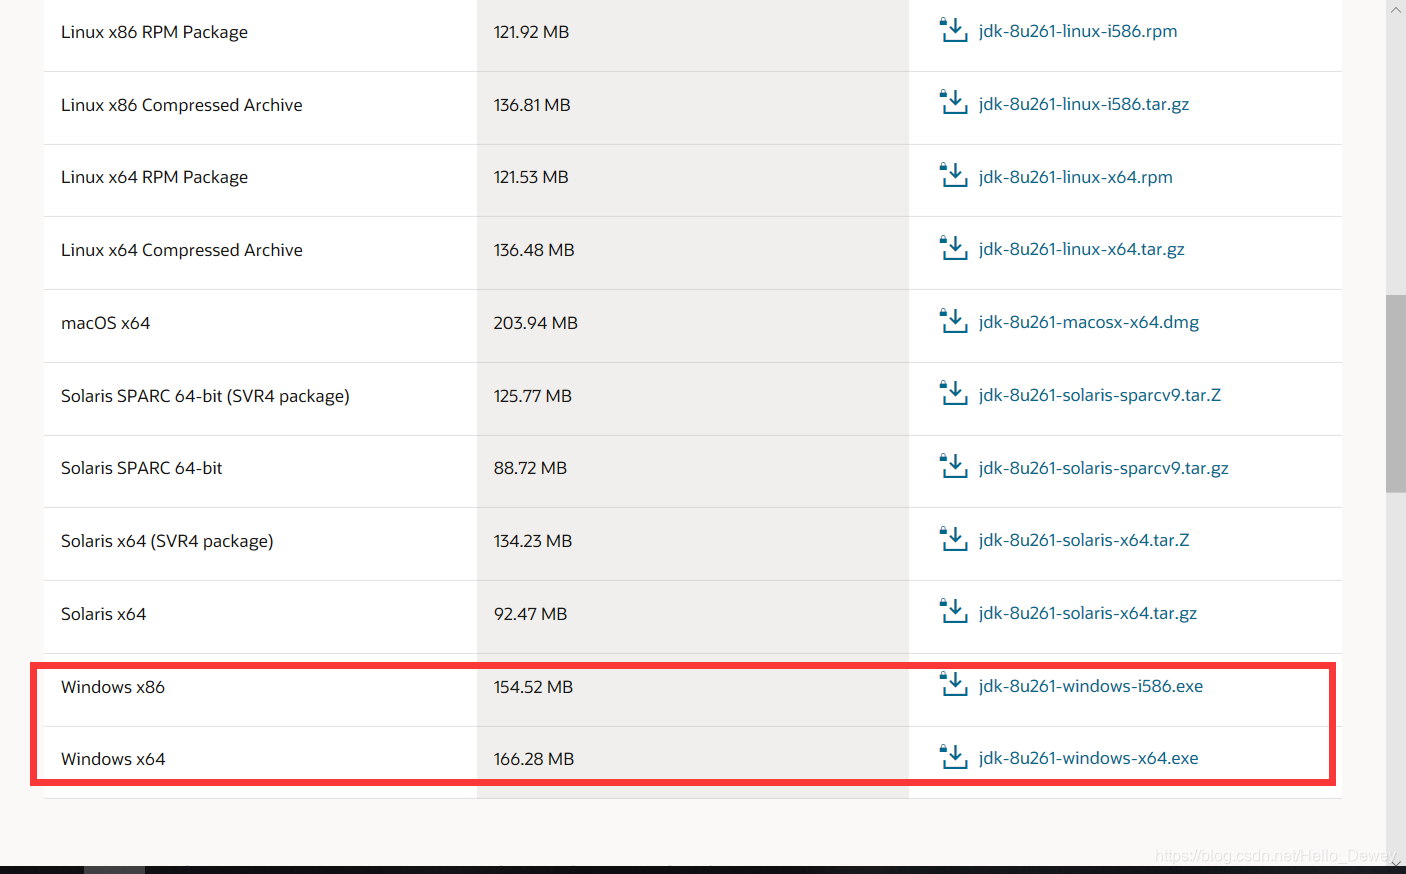Screen dimensions: 1406x874
Task: Download jdk-8u261-linux-x64.tar.gz via its link
Action: [1082, 249]
